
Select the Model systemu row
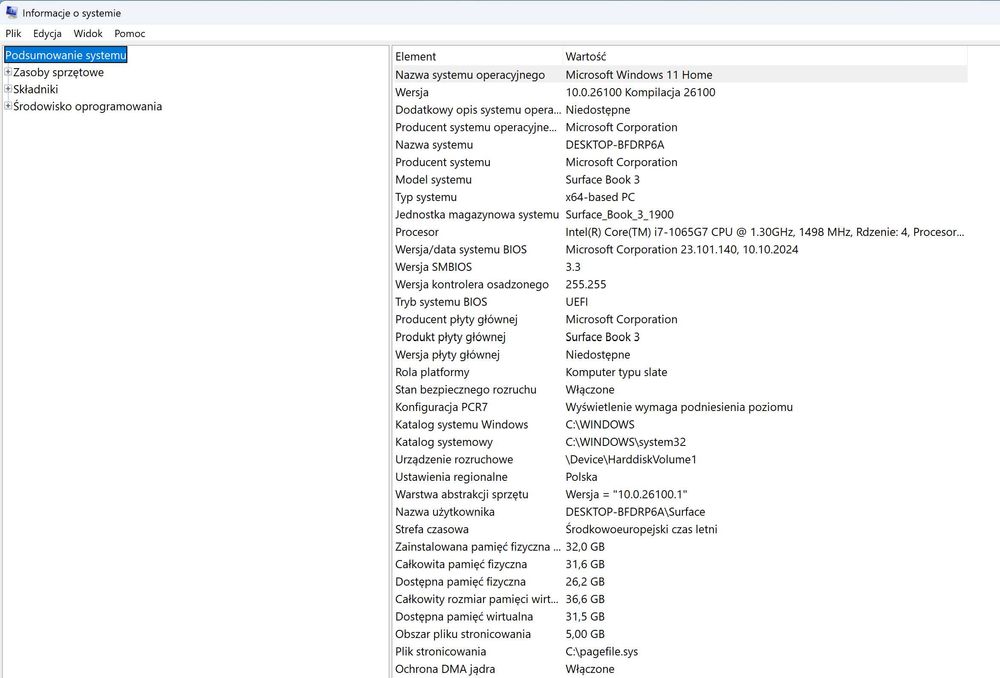click(x=680, y=180)
